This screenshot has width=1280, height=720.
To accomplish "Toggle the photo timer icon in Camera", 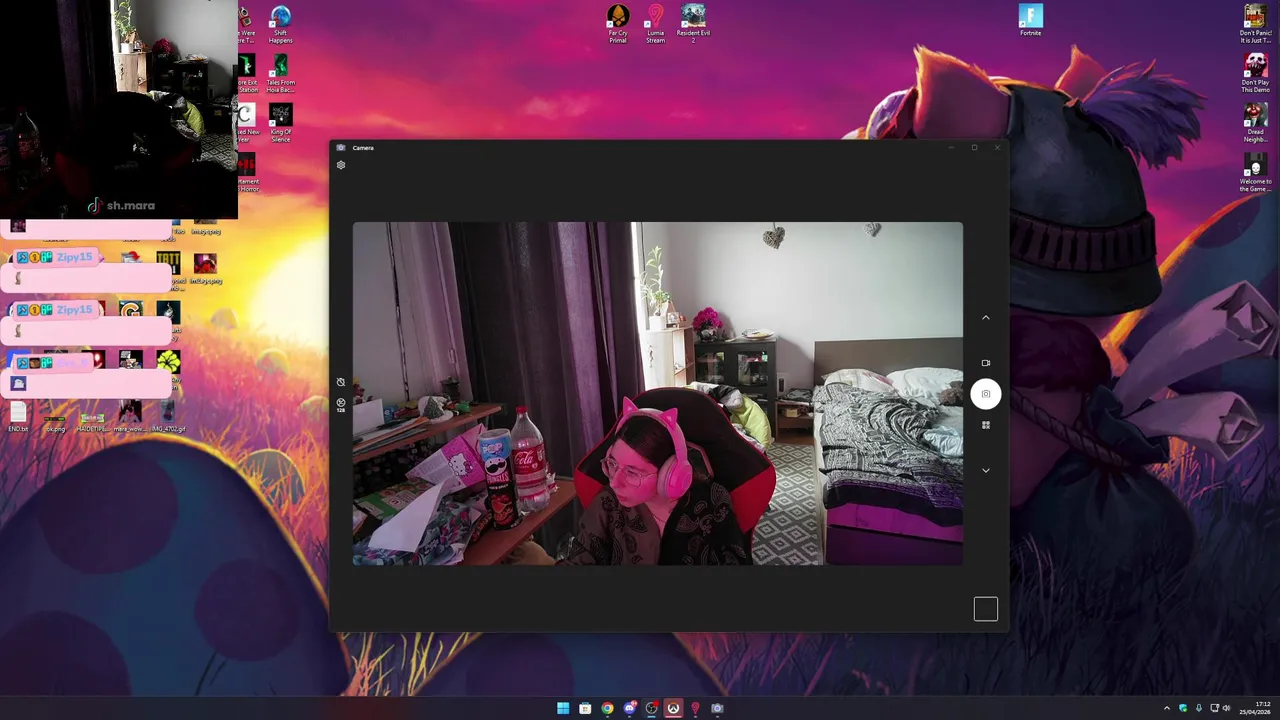I will 341,382.
